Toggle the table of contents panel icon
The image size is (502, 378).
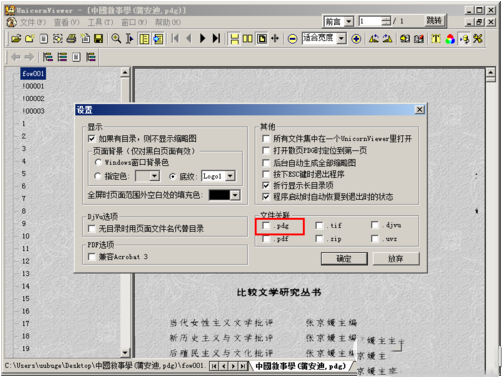(144, 39)
